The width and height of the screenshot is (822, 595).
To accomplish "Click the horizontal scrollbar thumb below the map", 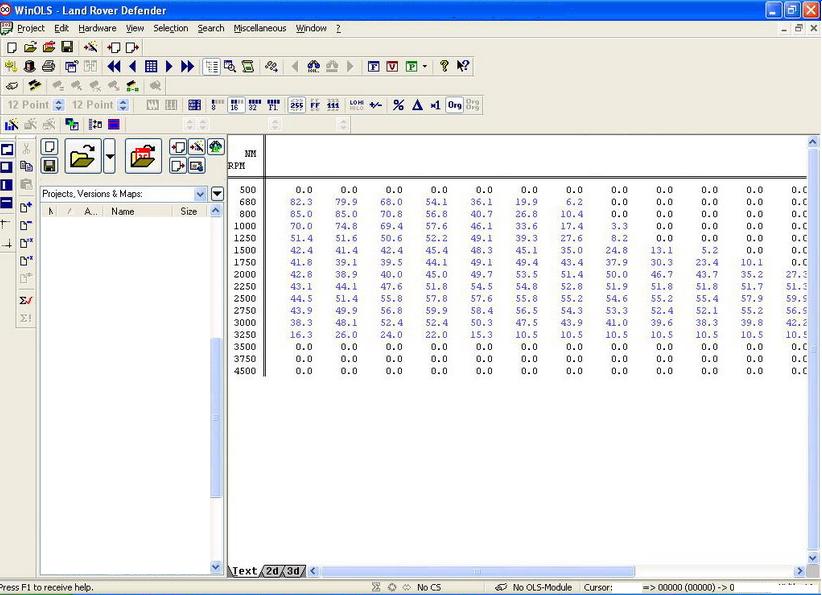I will tap(478, 571).
